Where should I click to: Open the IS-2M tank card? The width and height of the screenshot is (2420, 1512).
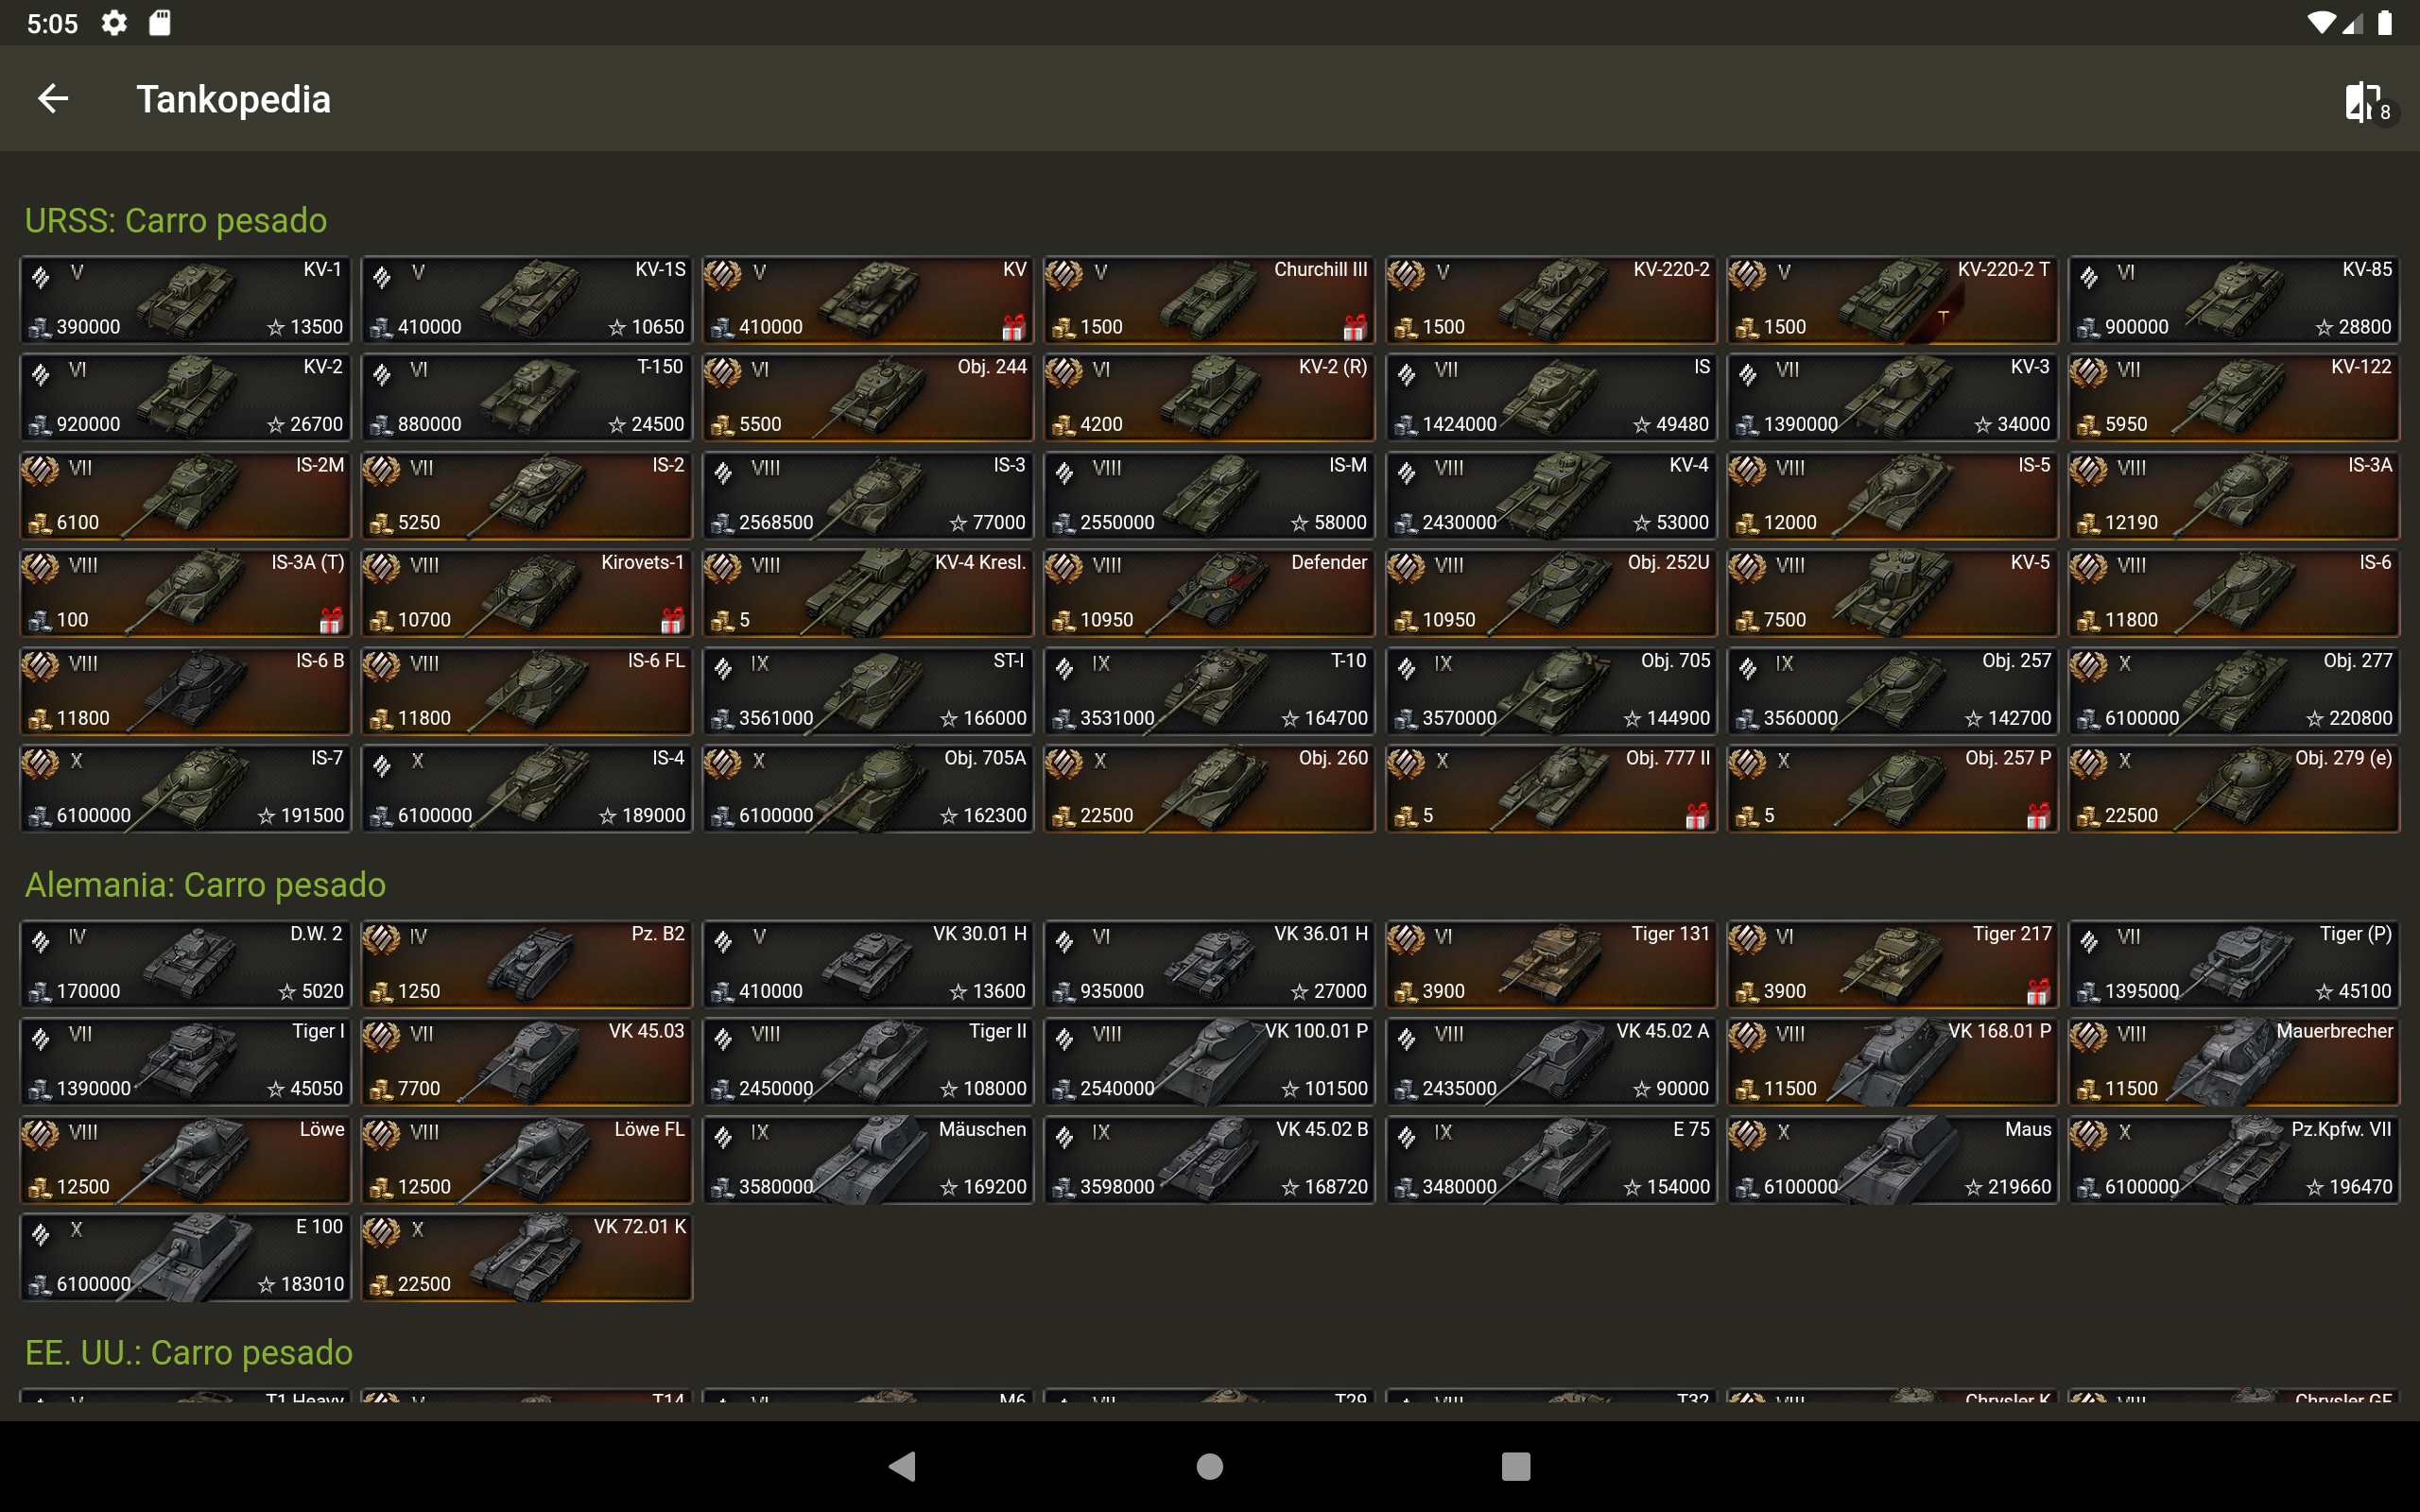[186, 495]
